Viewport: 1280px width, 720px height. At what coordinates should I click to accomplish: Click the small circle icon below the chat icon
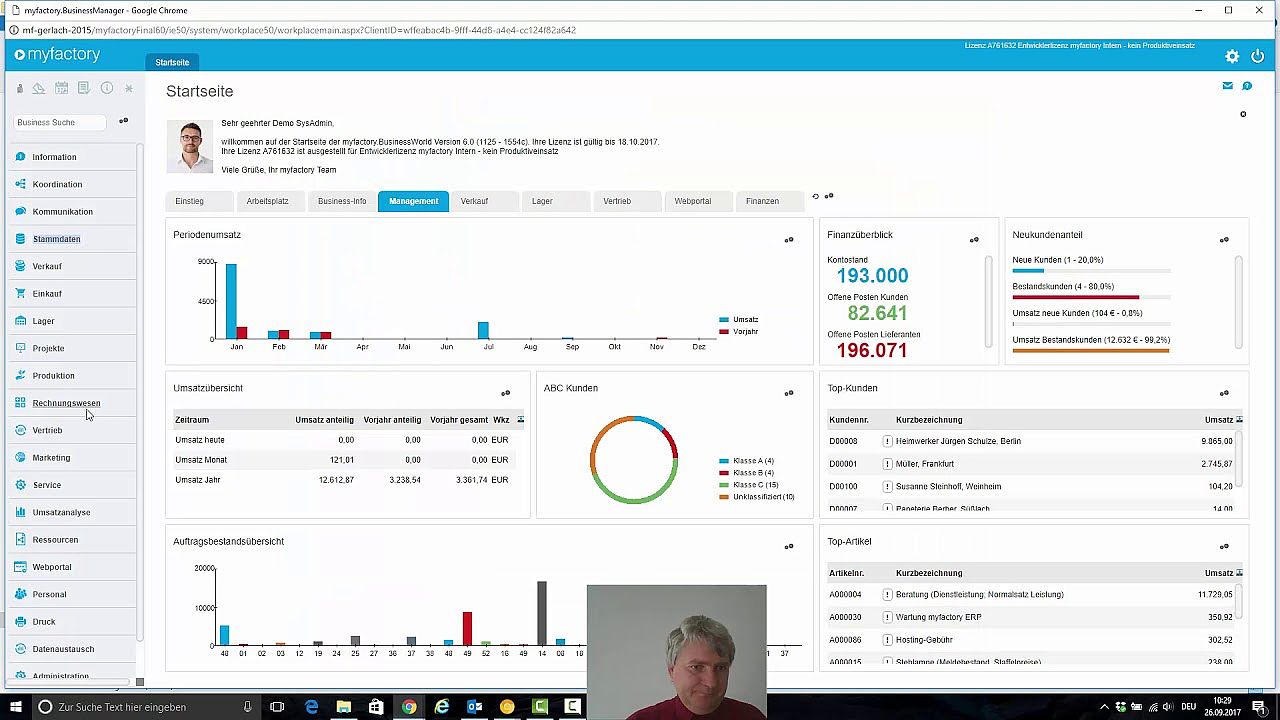tap(1243, 114)
